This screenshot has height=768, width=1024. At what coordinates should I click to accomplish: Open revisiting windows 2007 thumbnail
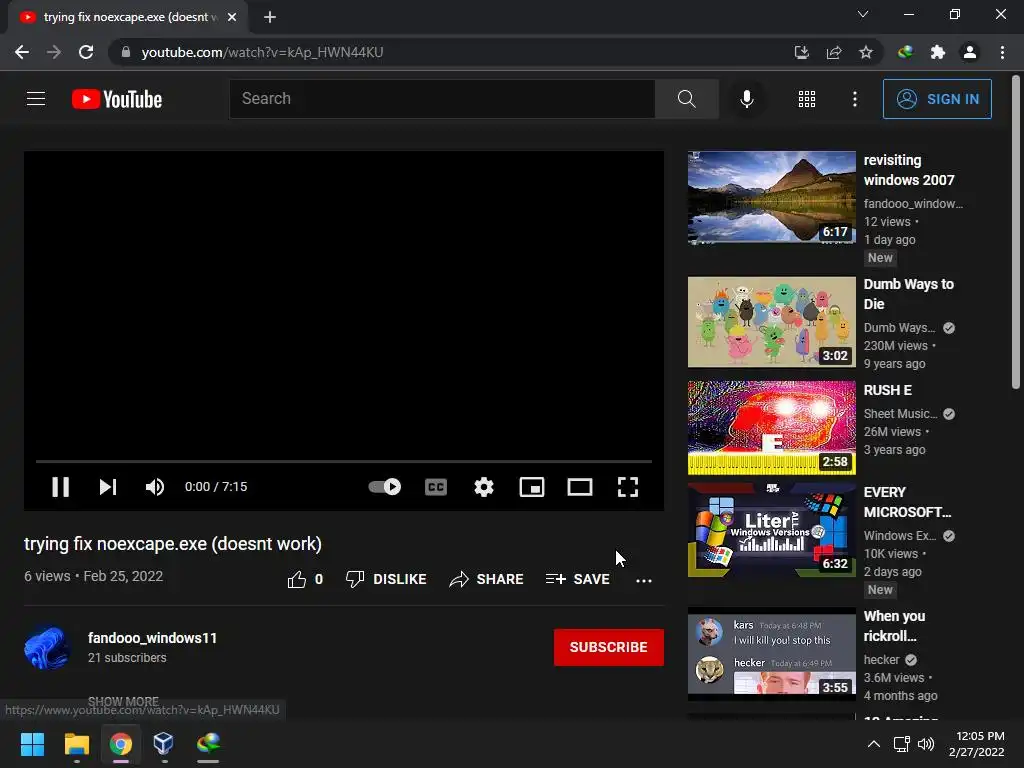click(x=771, y=198)
